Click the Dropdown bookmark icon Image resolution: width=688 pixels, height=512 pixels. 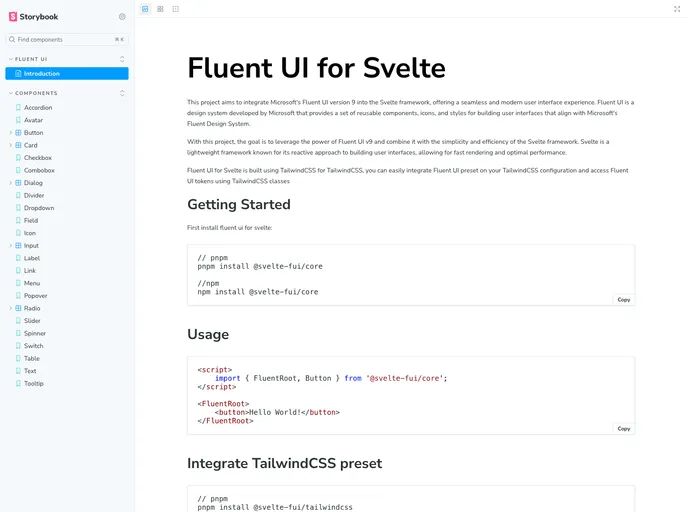pyautogui.click(x=18, y=208)
